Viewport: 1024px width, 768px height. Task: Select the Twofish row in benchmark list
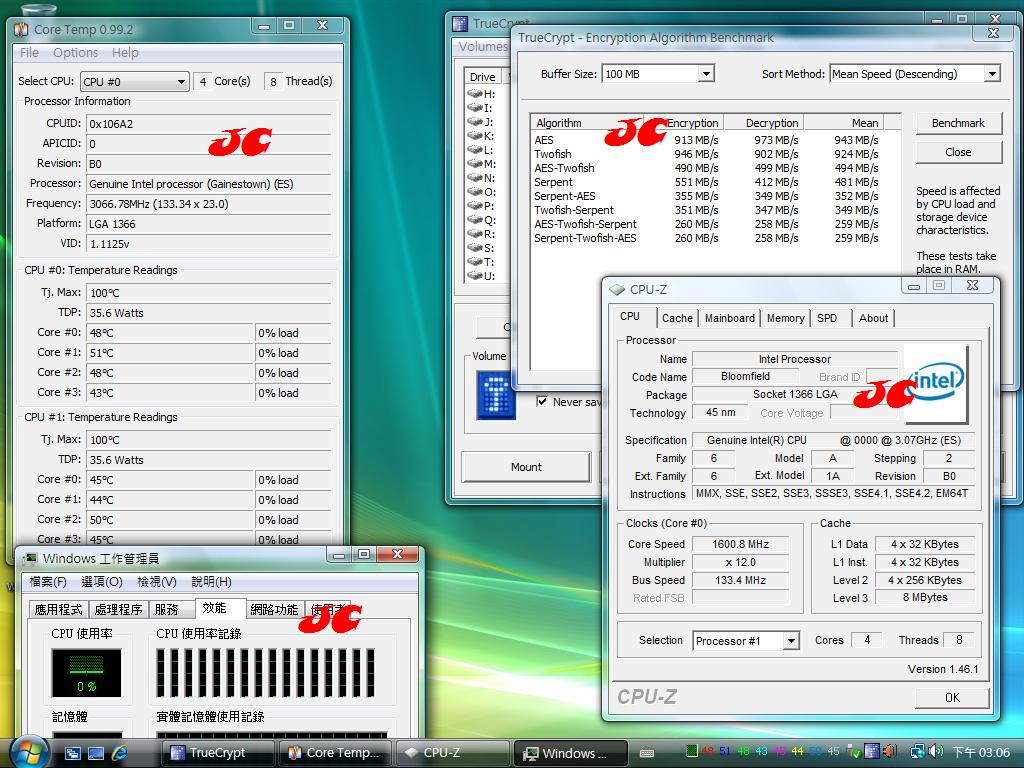[x=707, y=154]
